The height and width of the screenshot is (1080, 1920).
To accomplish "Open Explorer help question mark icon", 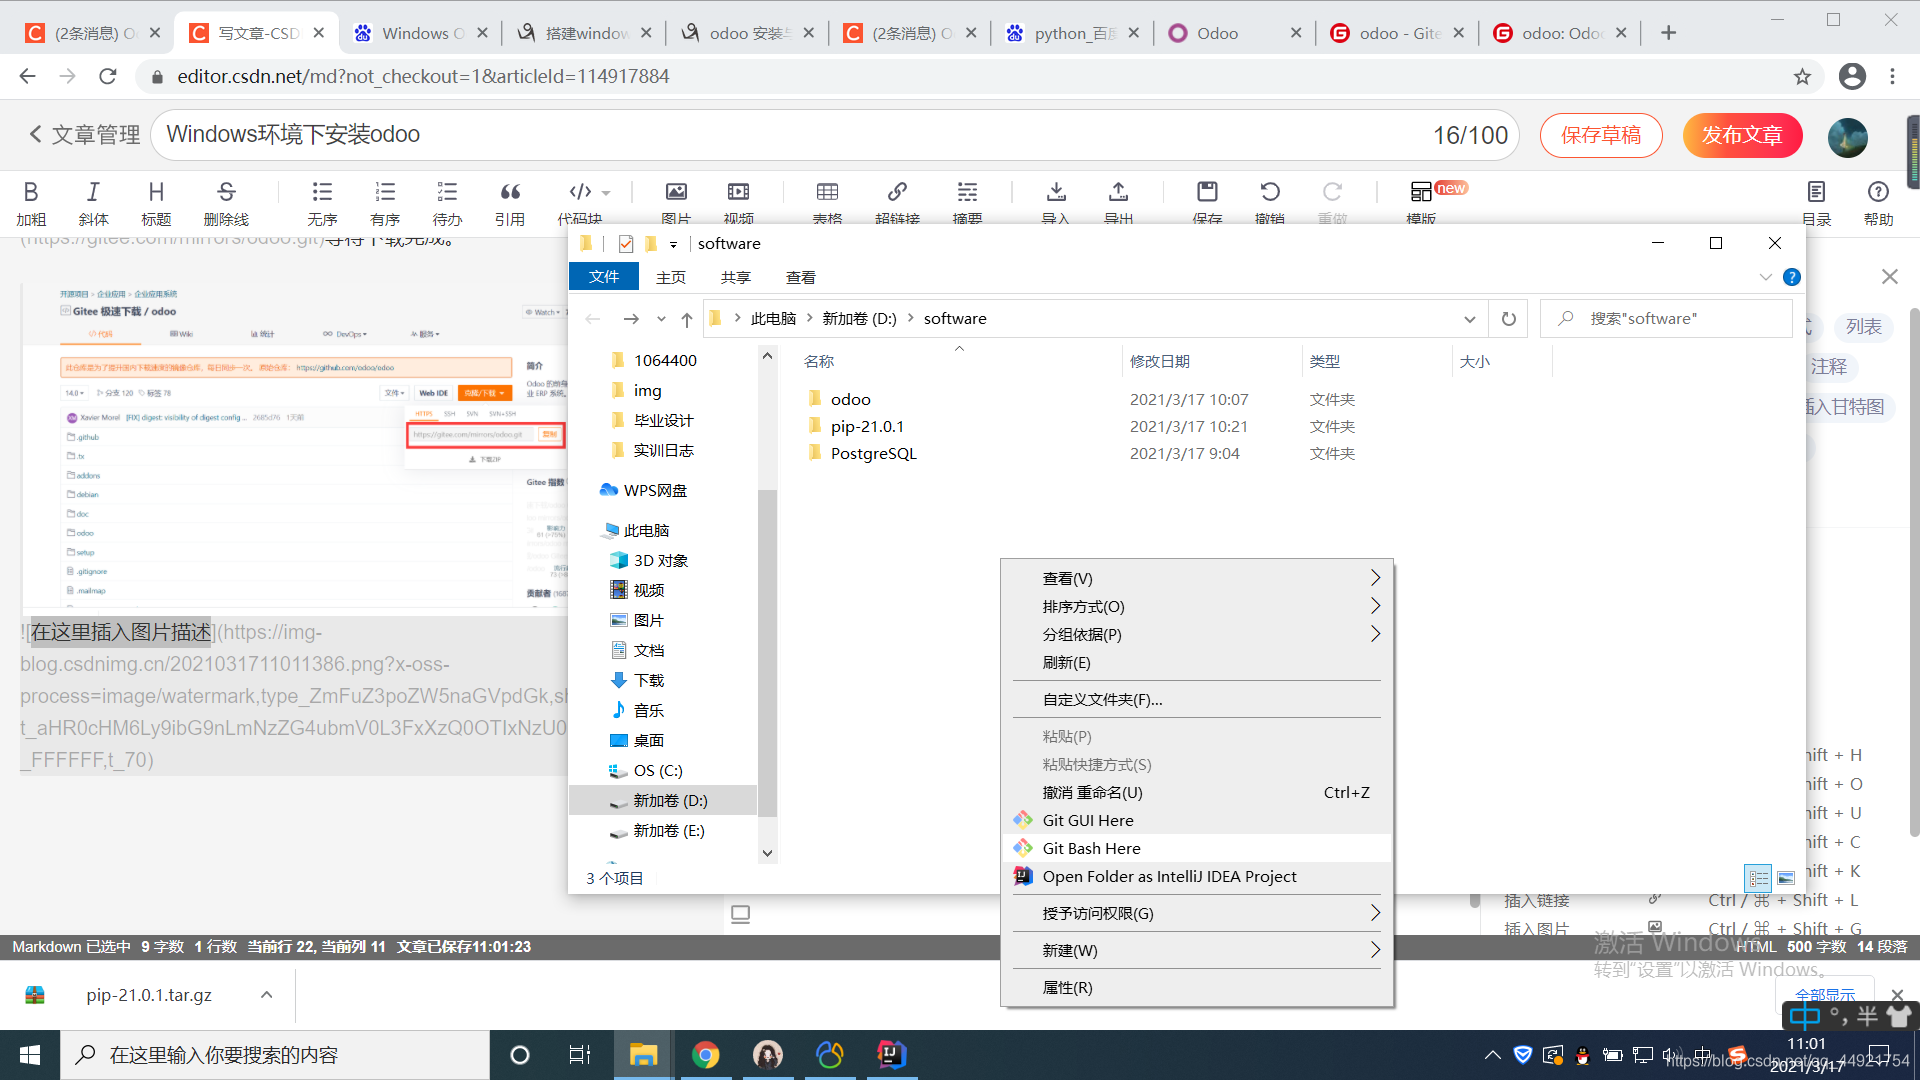I will 1792,277.
